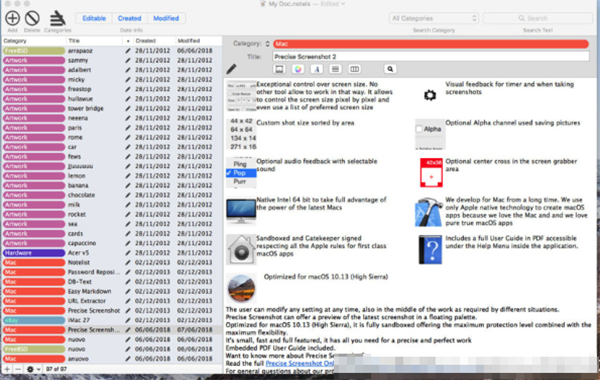This screenshot has height=380, width=600.
Task: Select the DB-Text note row
Action: coord(112,282)
